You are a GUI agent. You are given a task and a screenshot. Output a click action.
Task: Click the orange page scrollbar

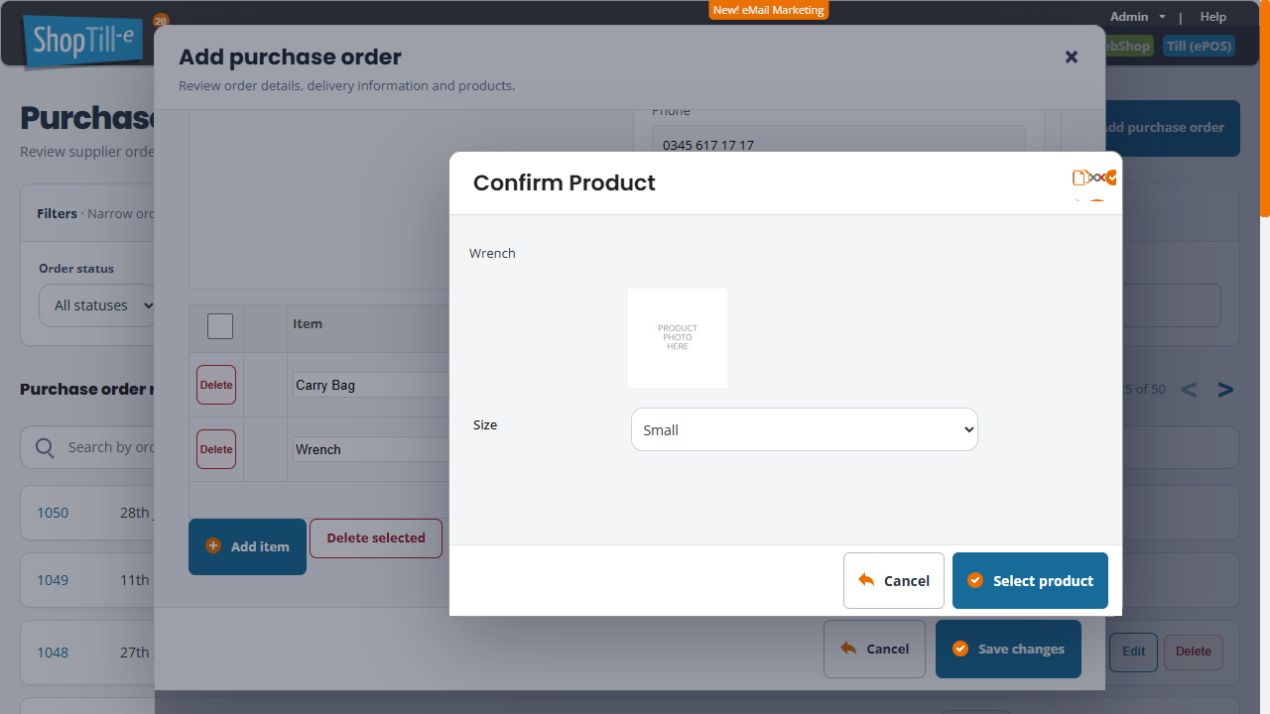1265,108
